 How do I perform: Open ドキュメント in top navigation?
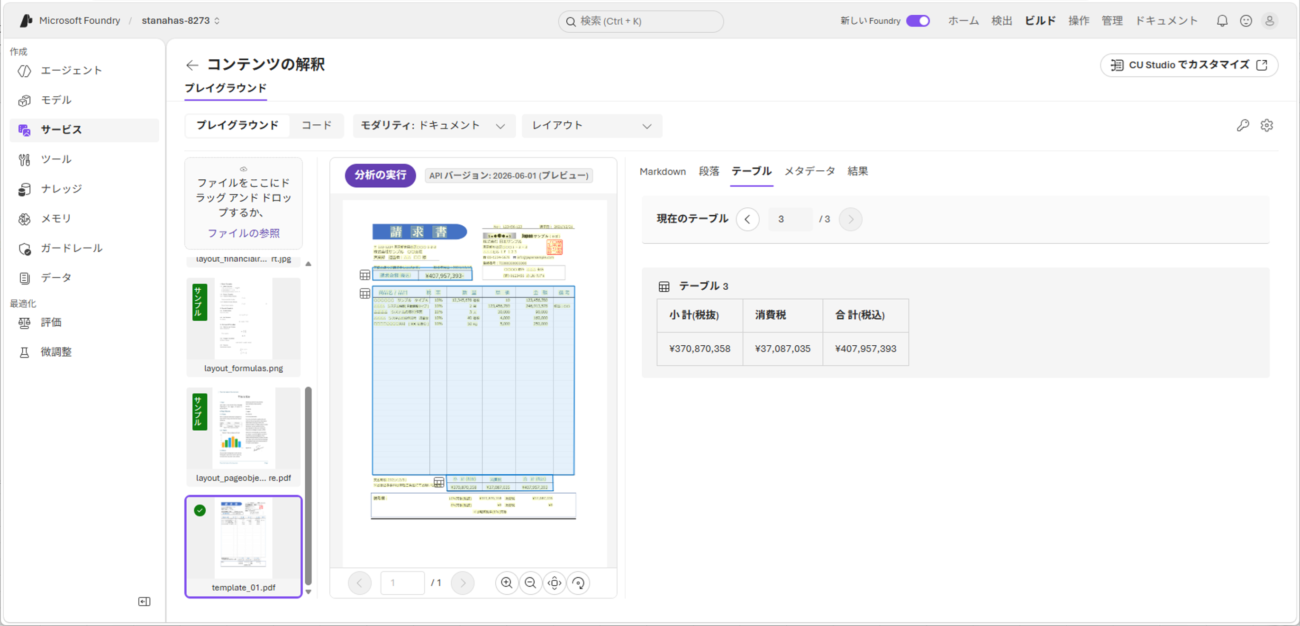[1166, 21]
